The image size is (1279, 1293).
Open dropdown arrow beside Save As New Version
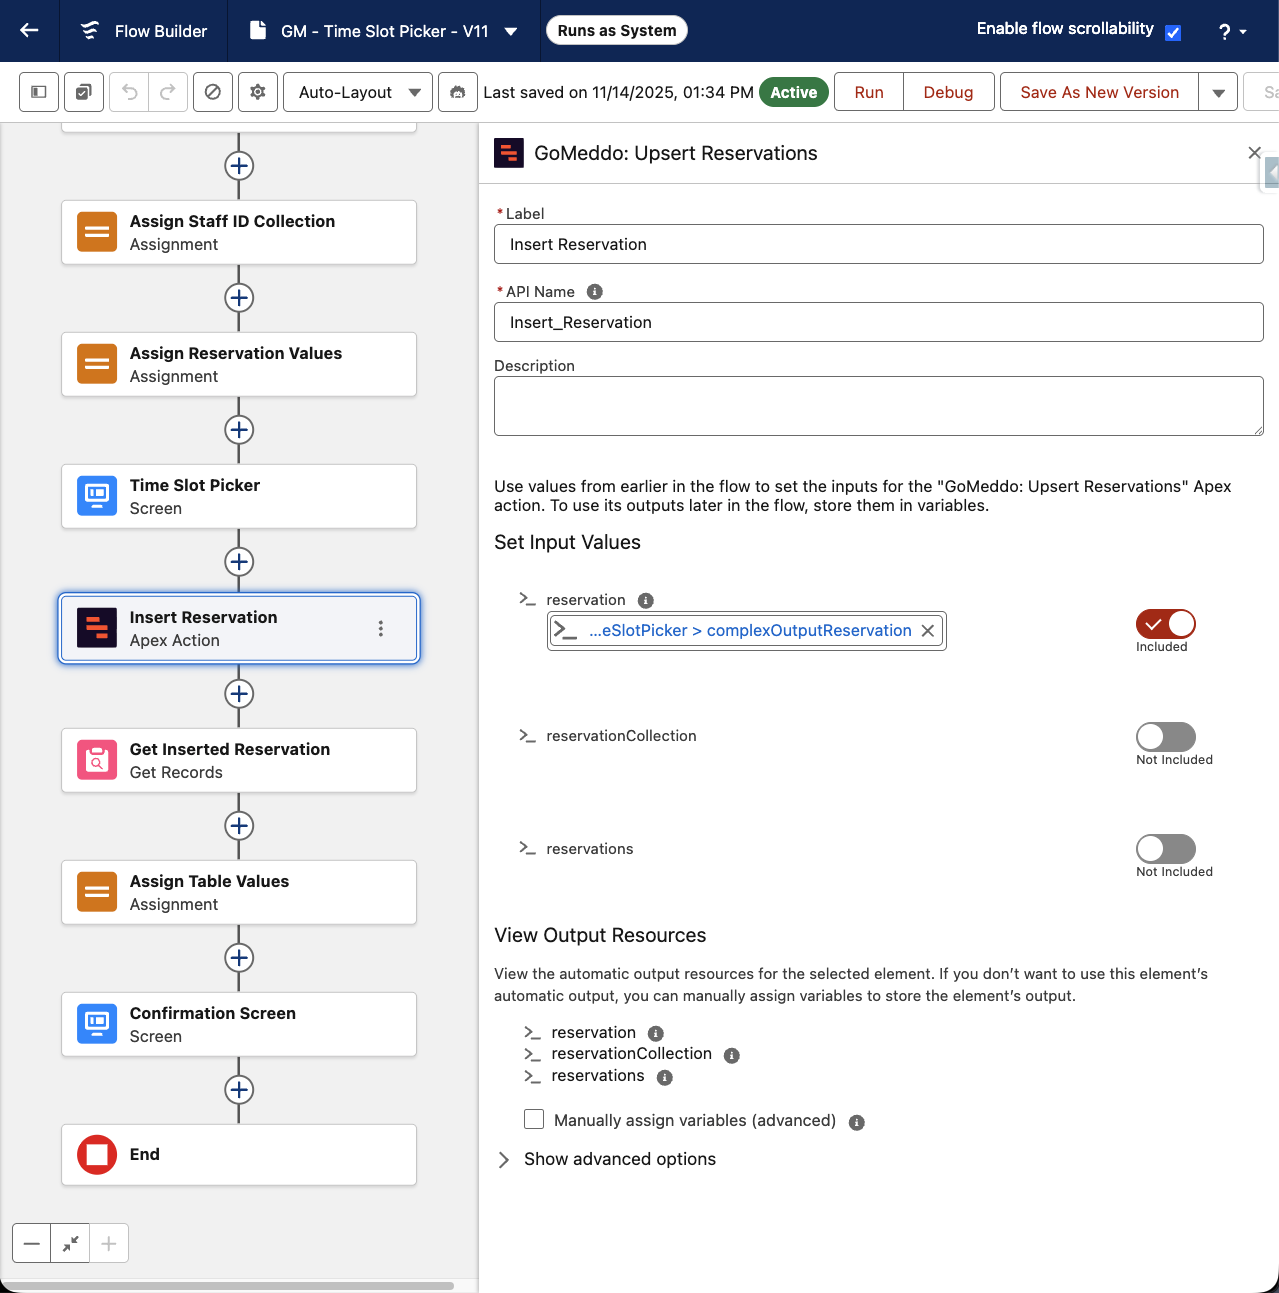tap(1218, 92)
